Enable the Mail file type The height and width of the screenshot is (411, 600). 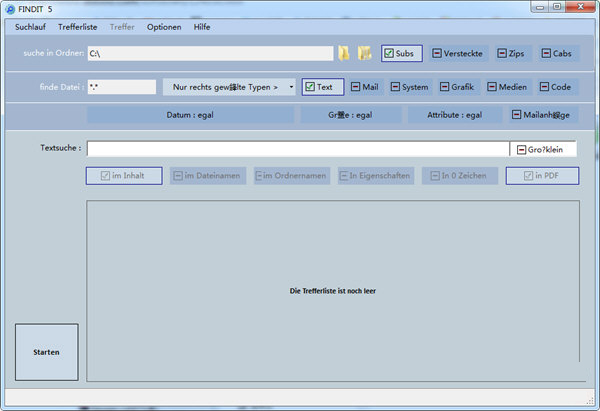point(365,87)
